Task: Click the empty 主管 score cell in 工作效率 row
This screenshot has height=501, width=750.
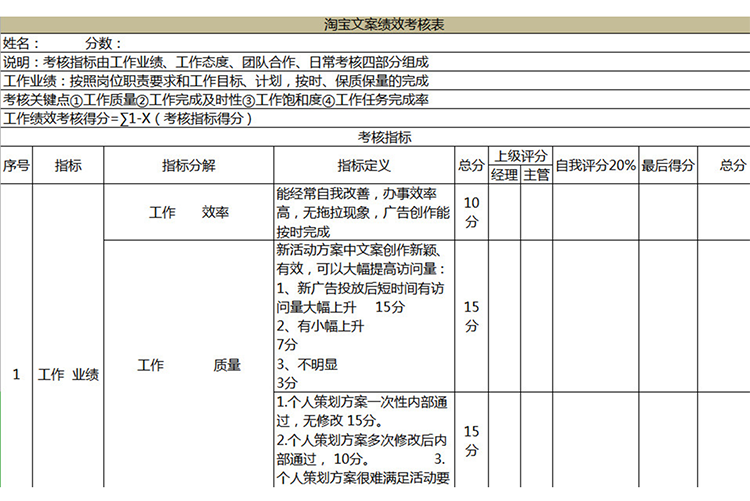Action: click(x=536, y=212)
